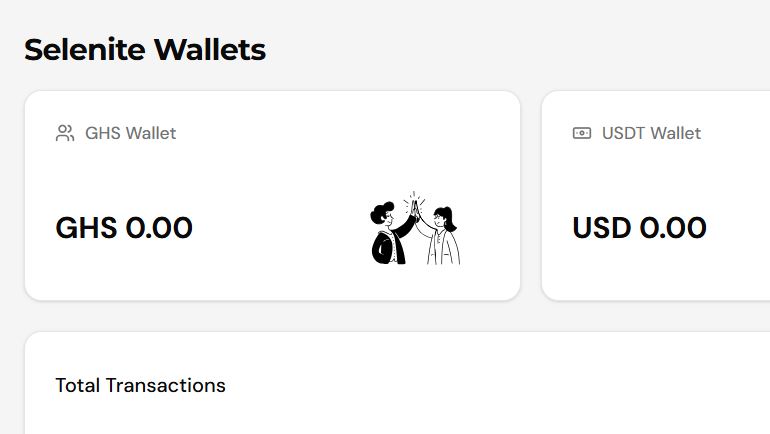
Task: Select the GHS Wallet label
Action: pyautogui.click(x=130, y=133)
